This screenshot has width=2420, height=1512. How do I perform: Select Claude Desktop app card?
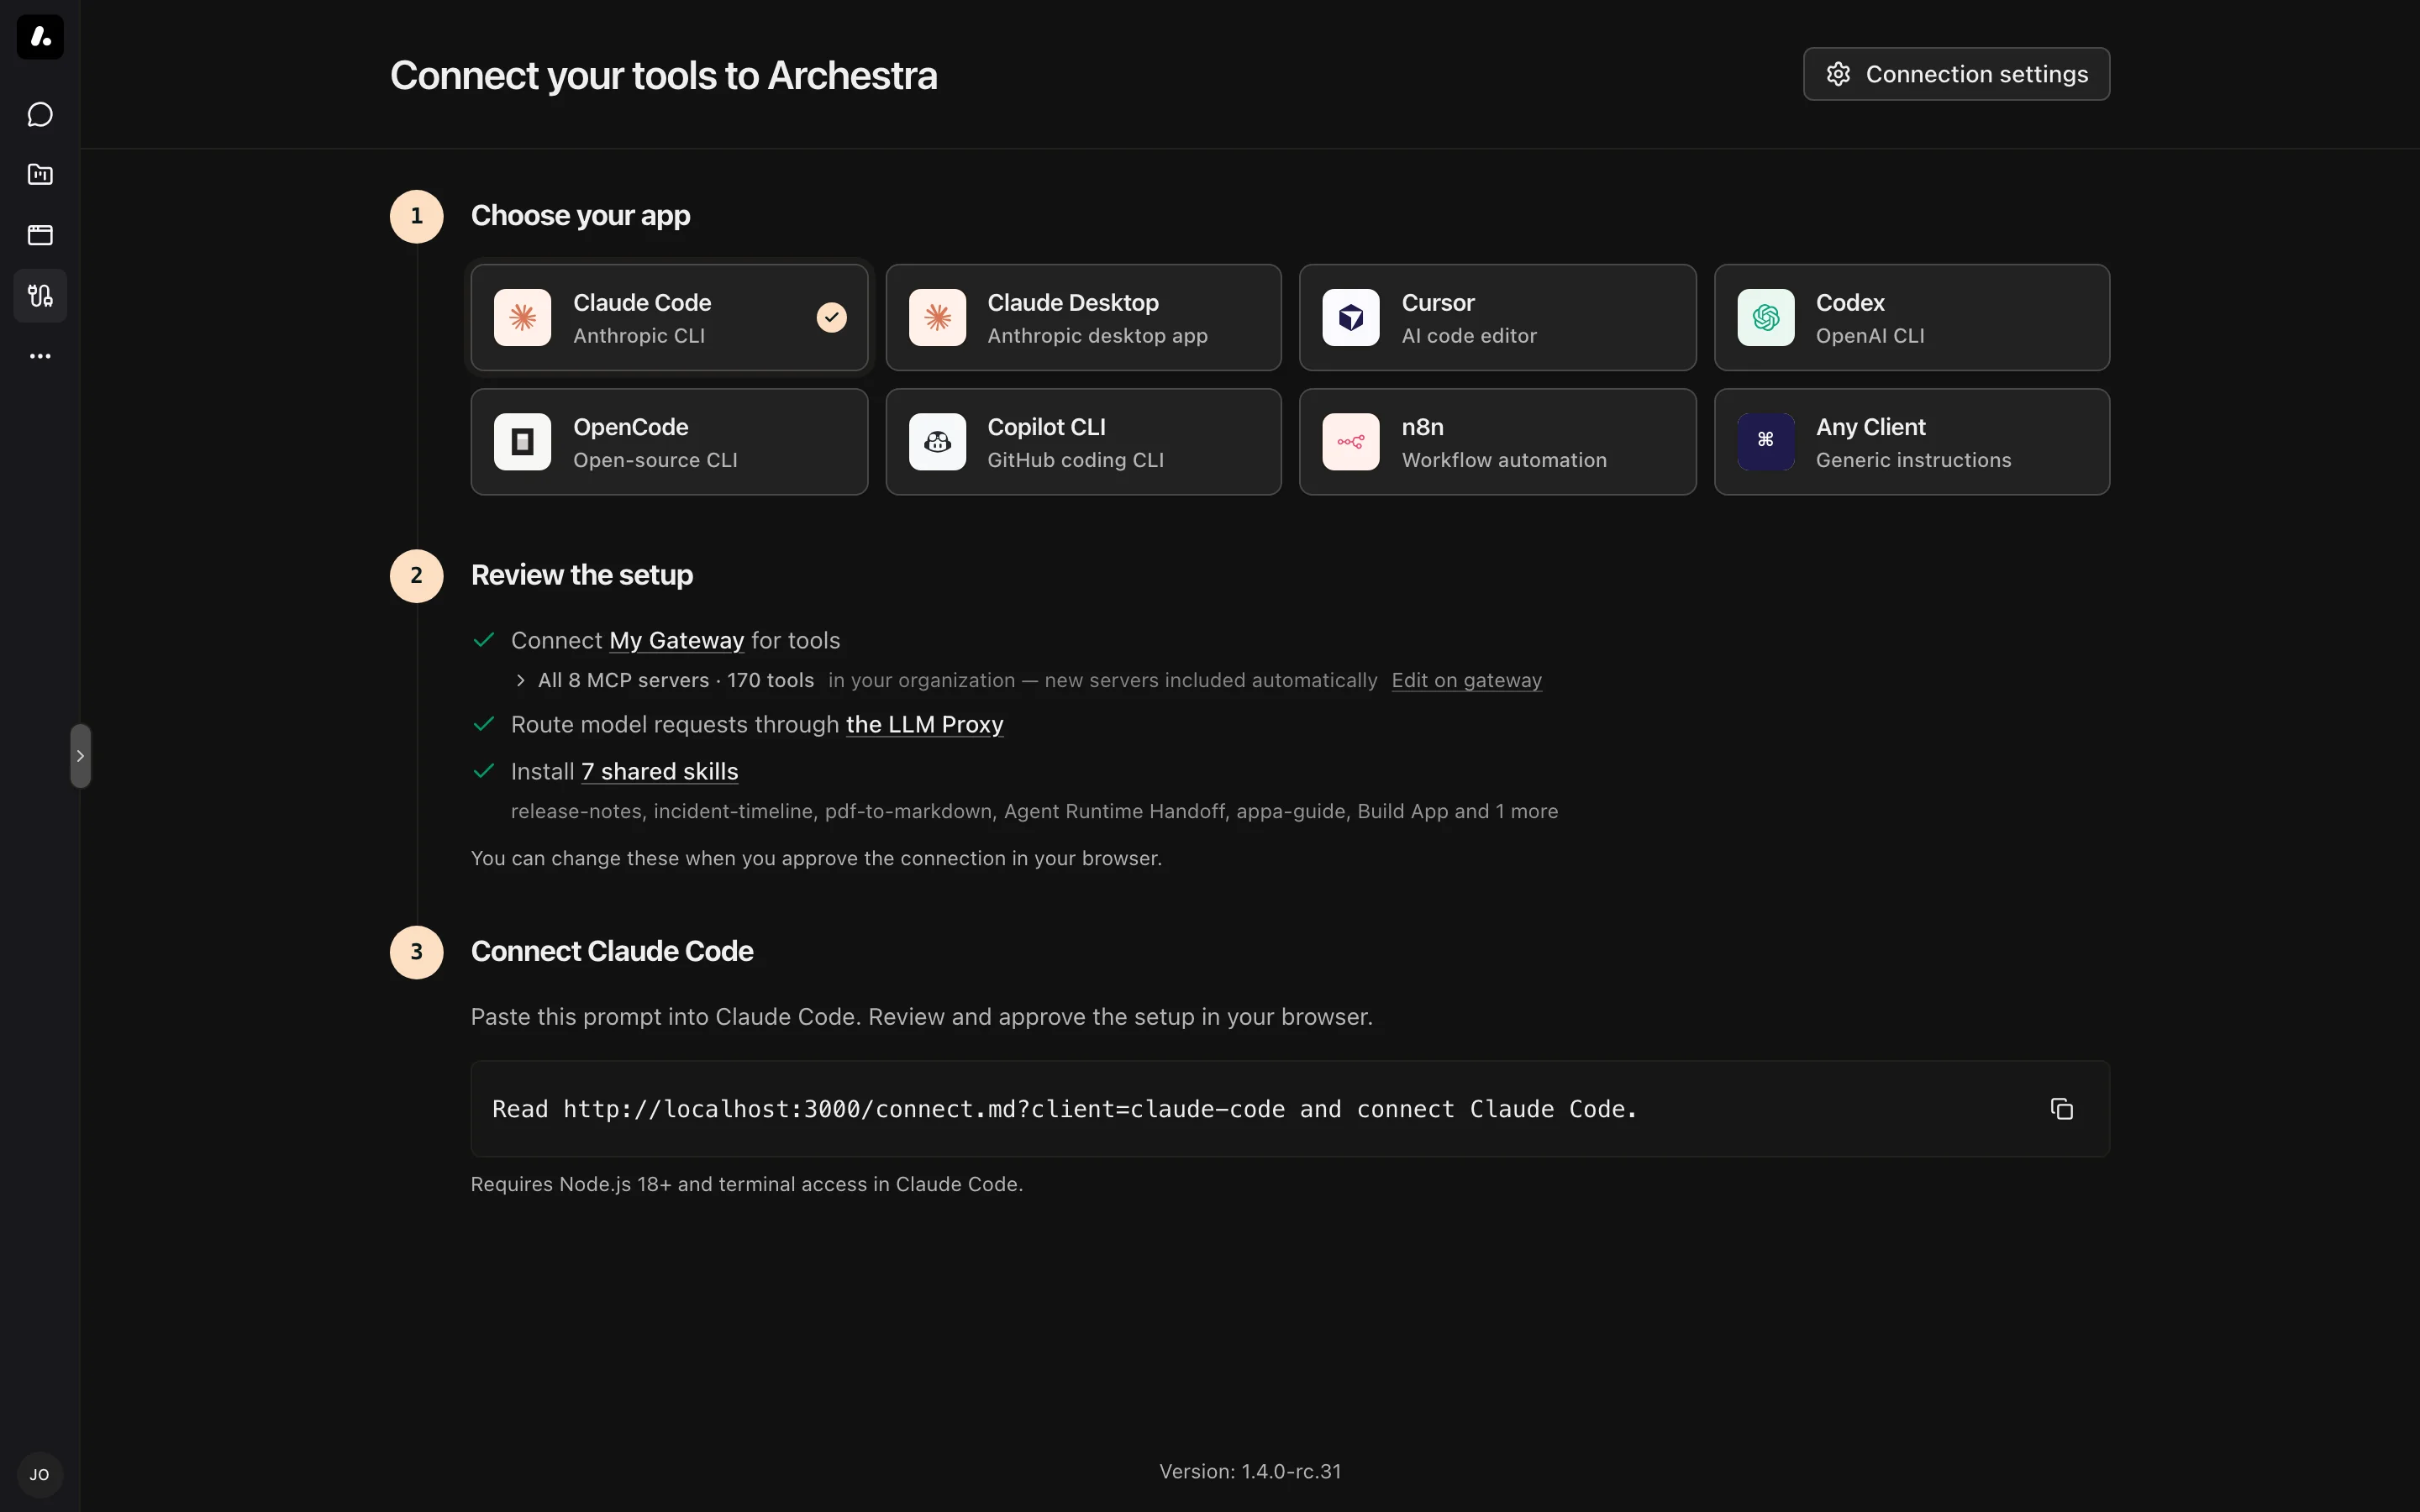click(x=1083, y=317)
